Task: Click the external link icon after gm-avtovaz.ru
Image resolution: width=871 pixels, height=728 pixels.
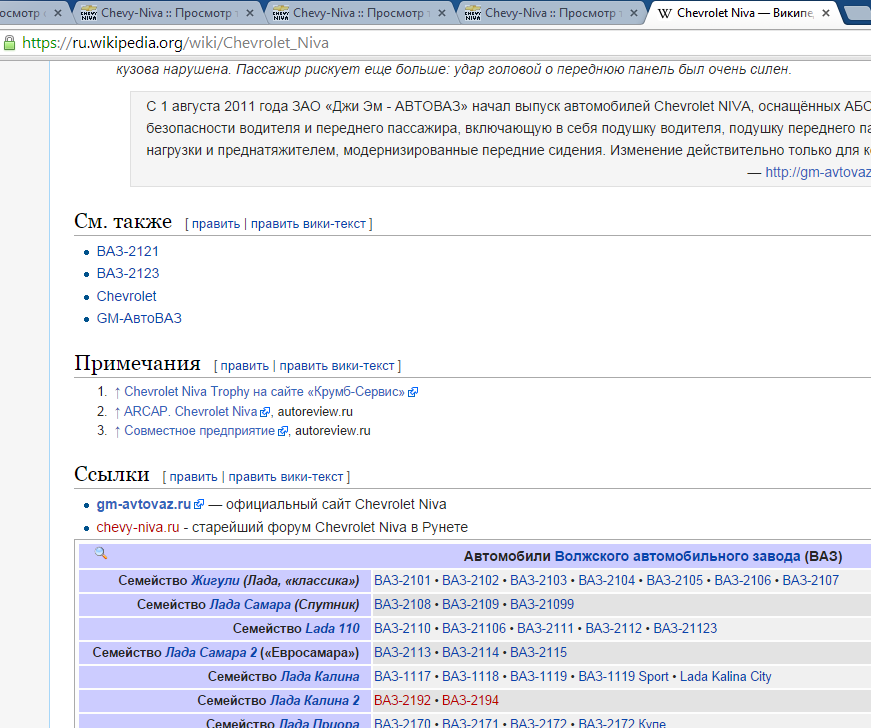Action: 199,505
